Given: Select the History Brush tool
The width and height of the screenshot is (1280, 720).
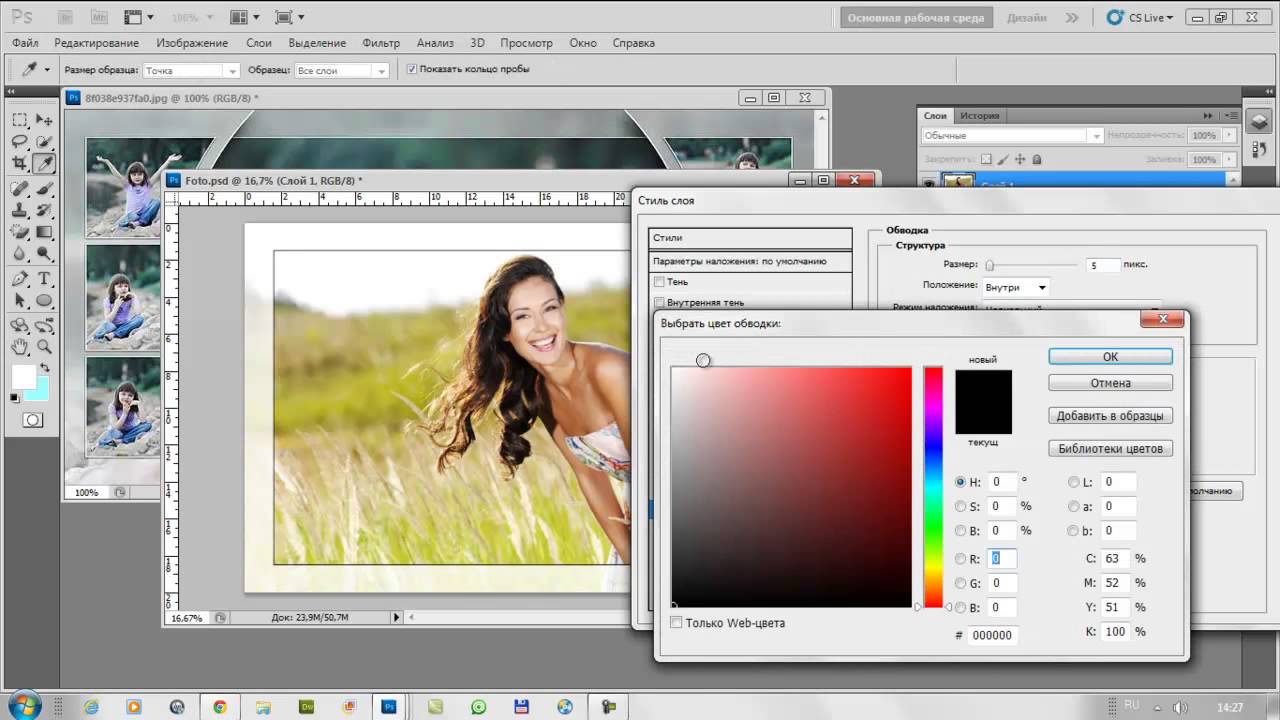Looking at the screenshot, I should (x=44, y=210).
